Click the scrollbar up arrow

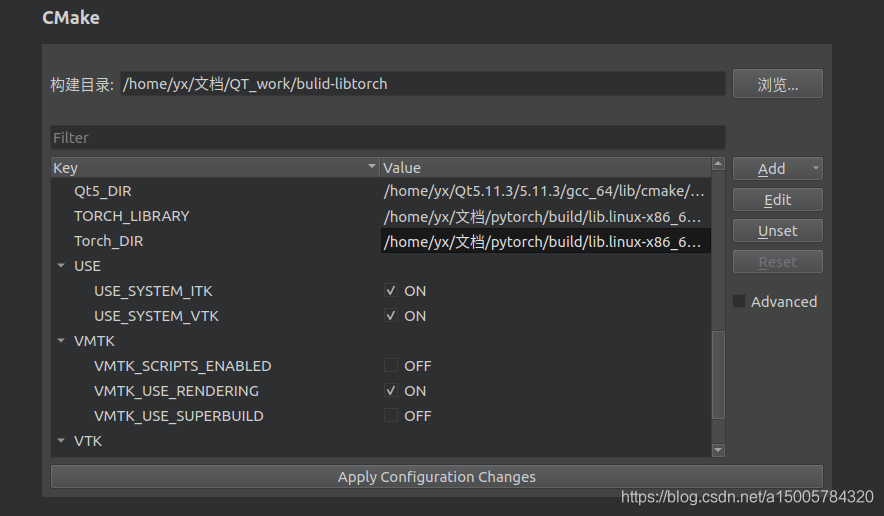pos(718,164)
